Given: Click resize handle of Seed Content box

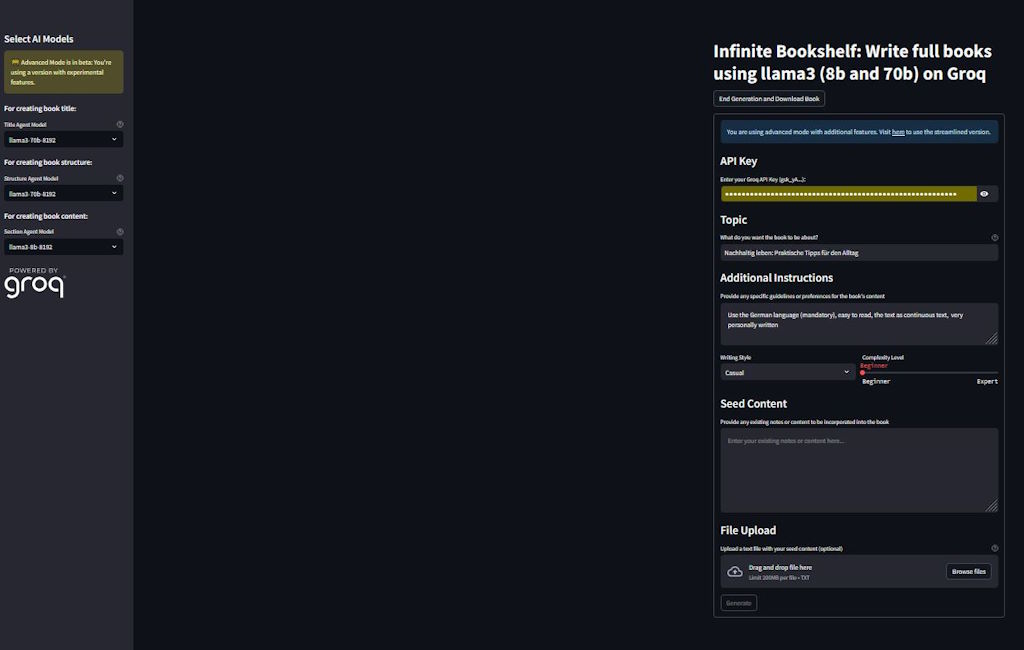Looking at the screenshot, I should point(991,506).
